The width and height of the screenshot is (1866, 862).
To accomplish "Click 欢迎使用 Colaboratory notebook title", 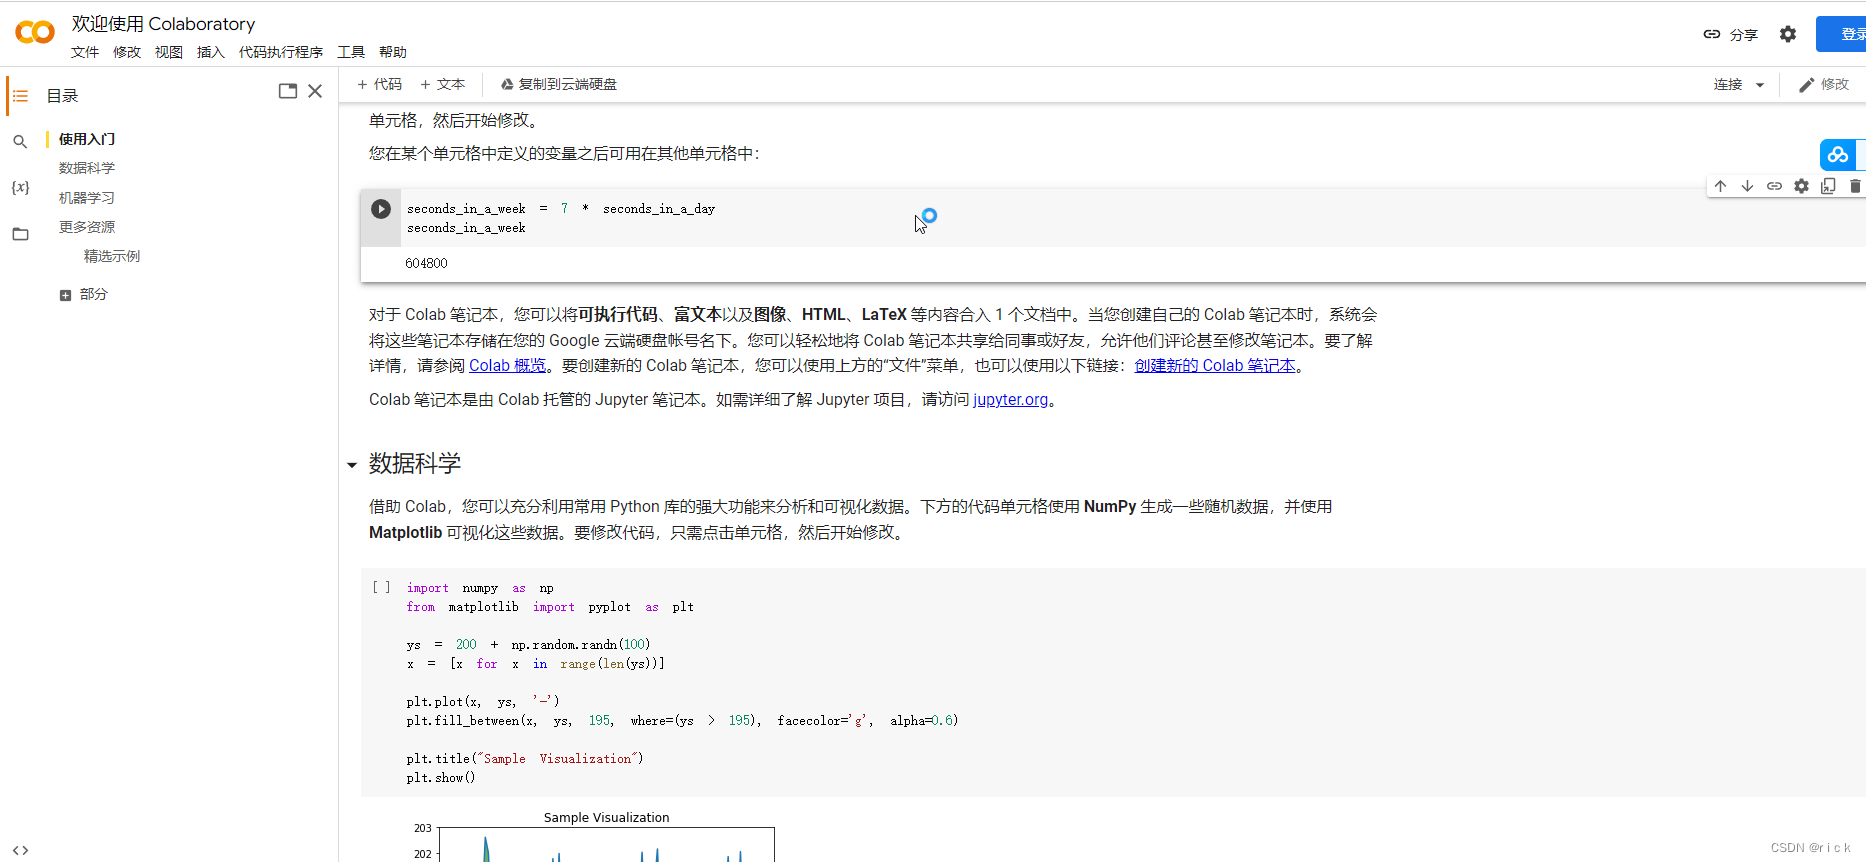I will click(163, 24).
